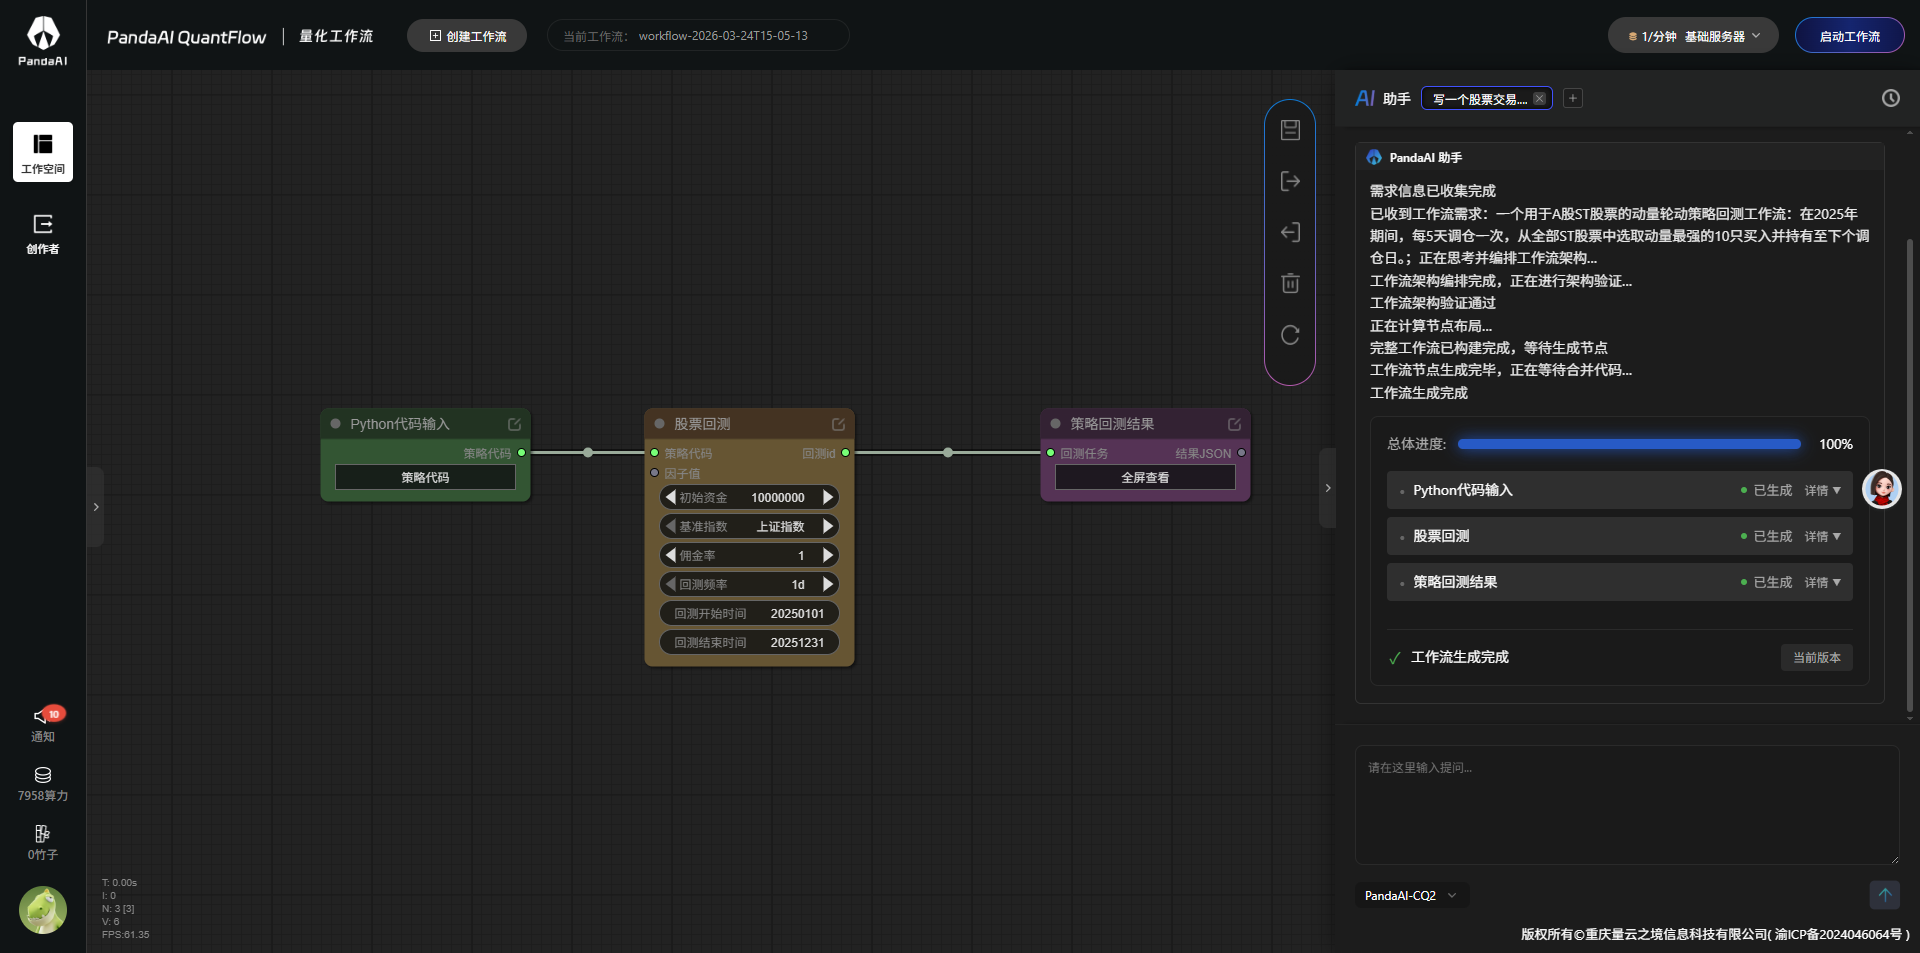The image size is (1920, 953).
Task: Collapse the right assistant panel
Action: 1327,488
